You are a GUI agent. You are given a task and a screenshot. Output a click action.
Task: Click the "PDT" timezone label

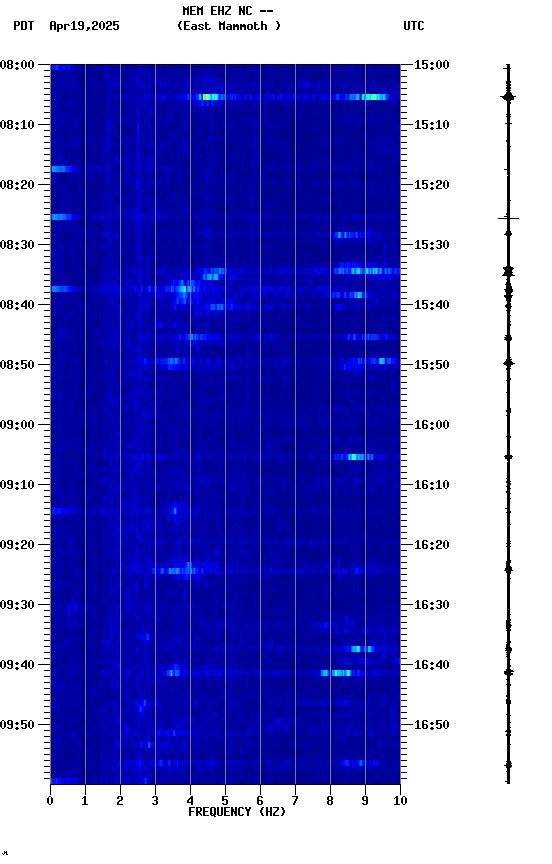pos(24,26)
